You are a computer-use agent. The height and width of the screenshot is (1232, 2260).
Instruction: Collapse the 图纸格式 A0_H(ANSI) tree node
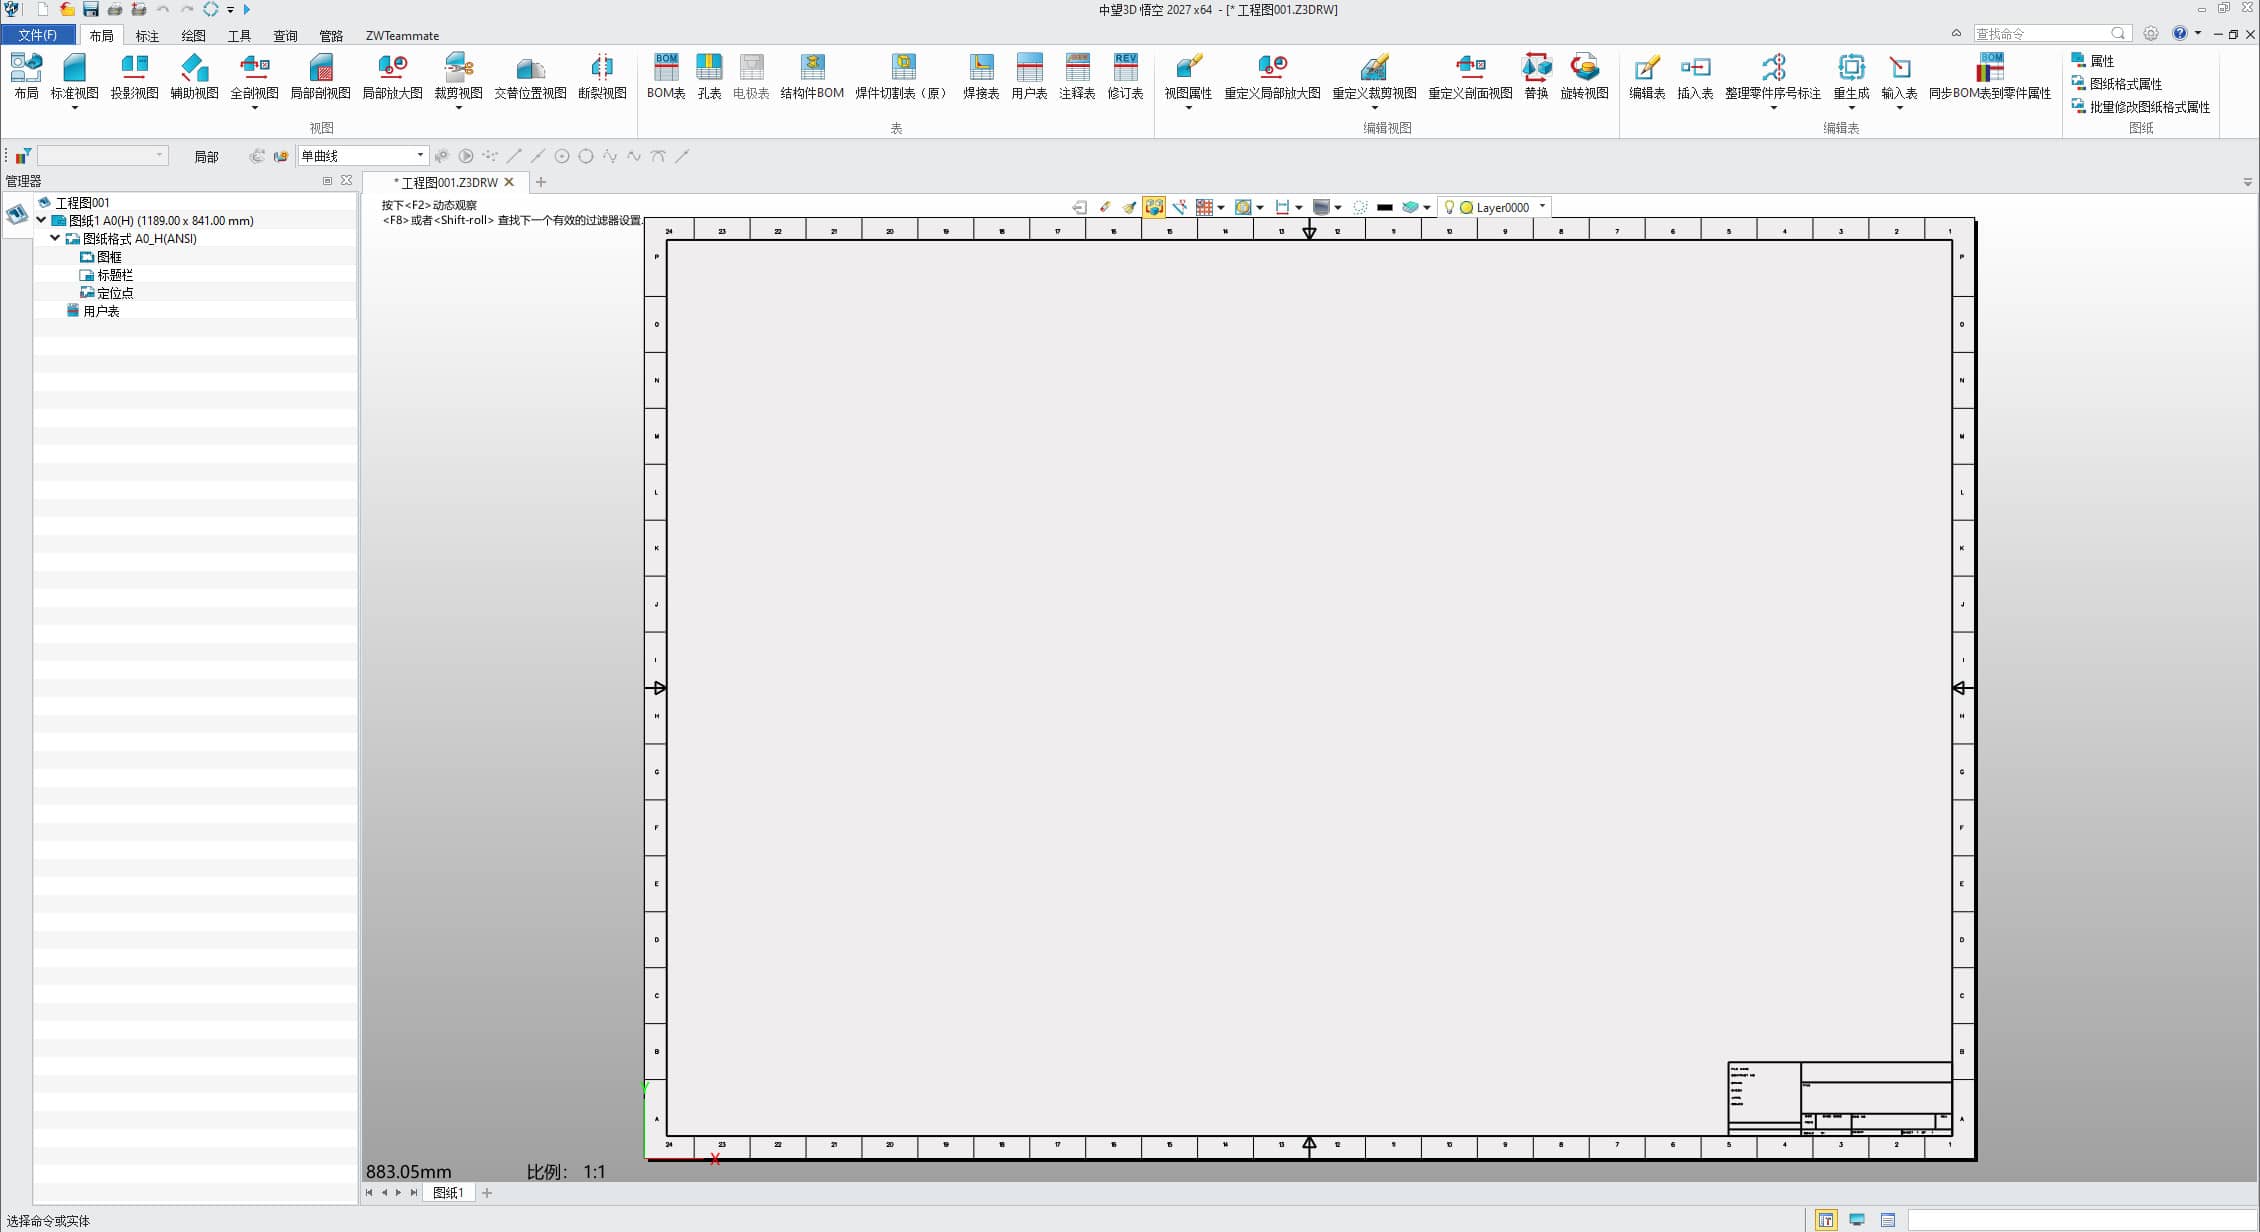[55, 238]
